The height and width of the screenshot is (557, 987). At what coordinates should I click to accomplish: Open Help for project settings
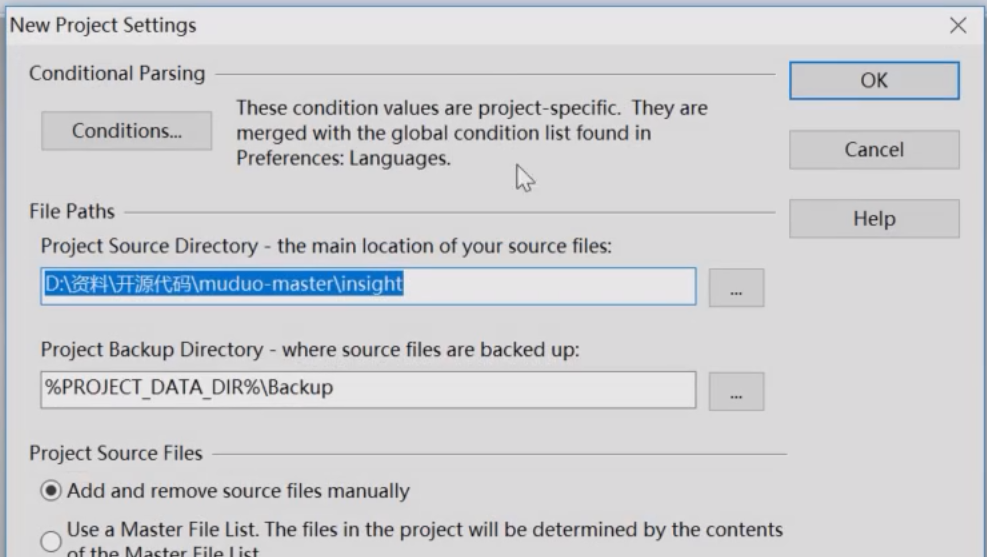click(x=873, y=219)
